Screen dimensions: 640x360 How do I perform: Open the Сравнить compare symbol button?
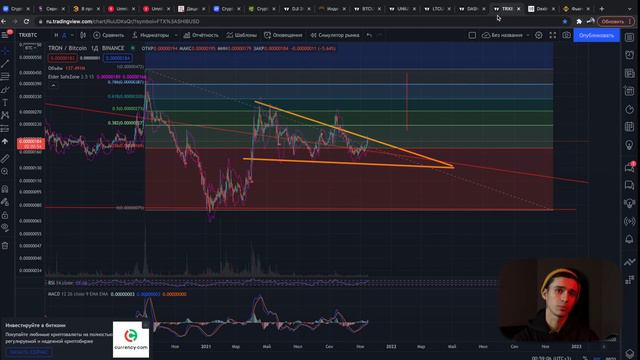109,35
